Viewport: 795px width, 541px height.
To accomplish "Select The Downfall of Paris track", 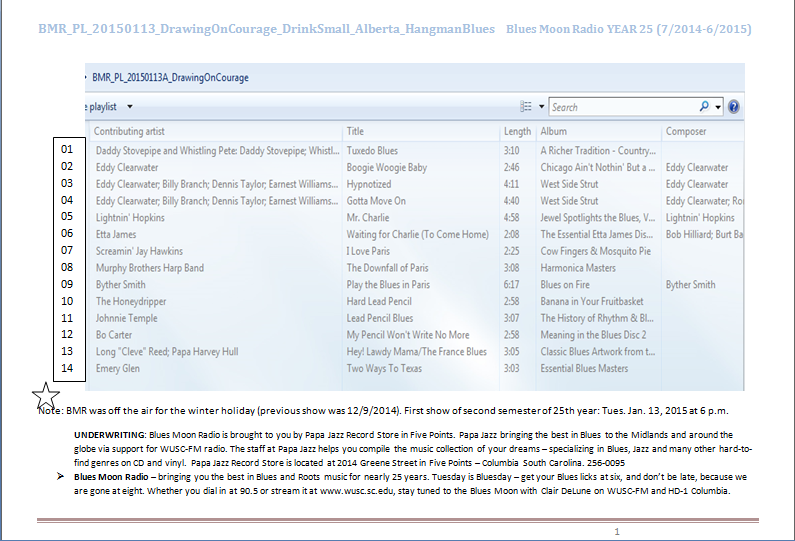I will [387, 268].
